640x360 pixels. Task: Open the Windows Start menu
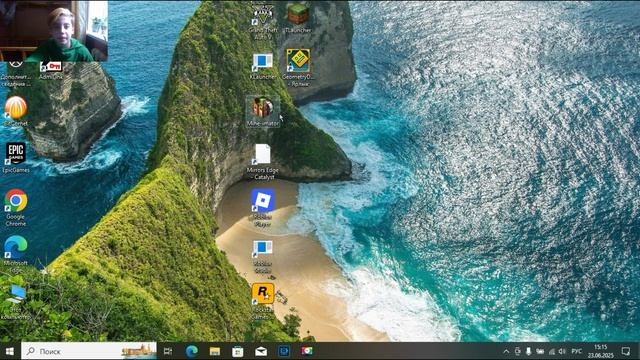tap(10, 351)
